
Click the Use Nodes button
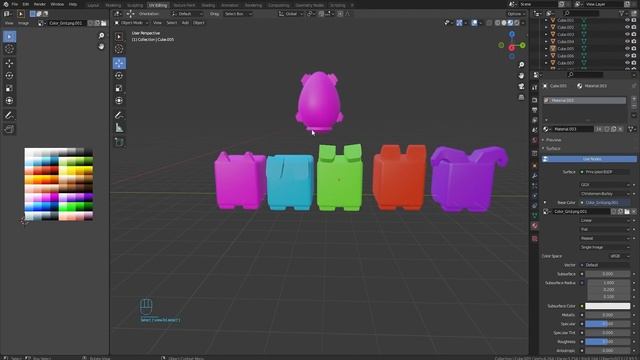(x=589, y=159)
